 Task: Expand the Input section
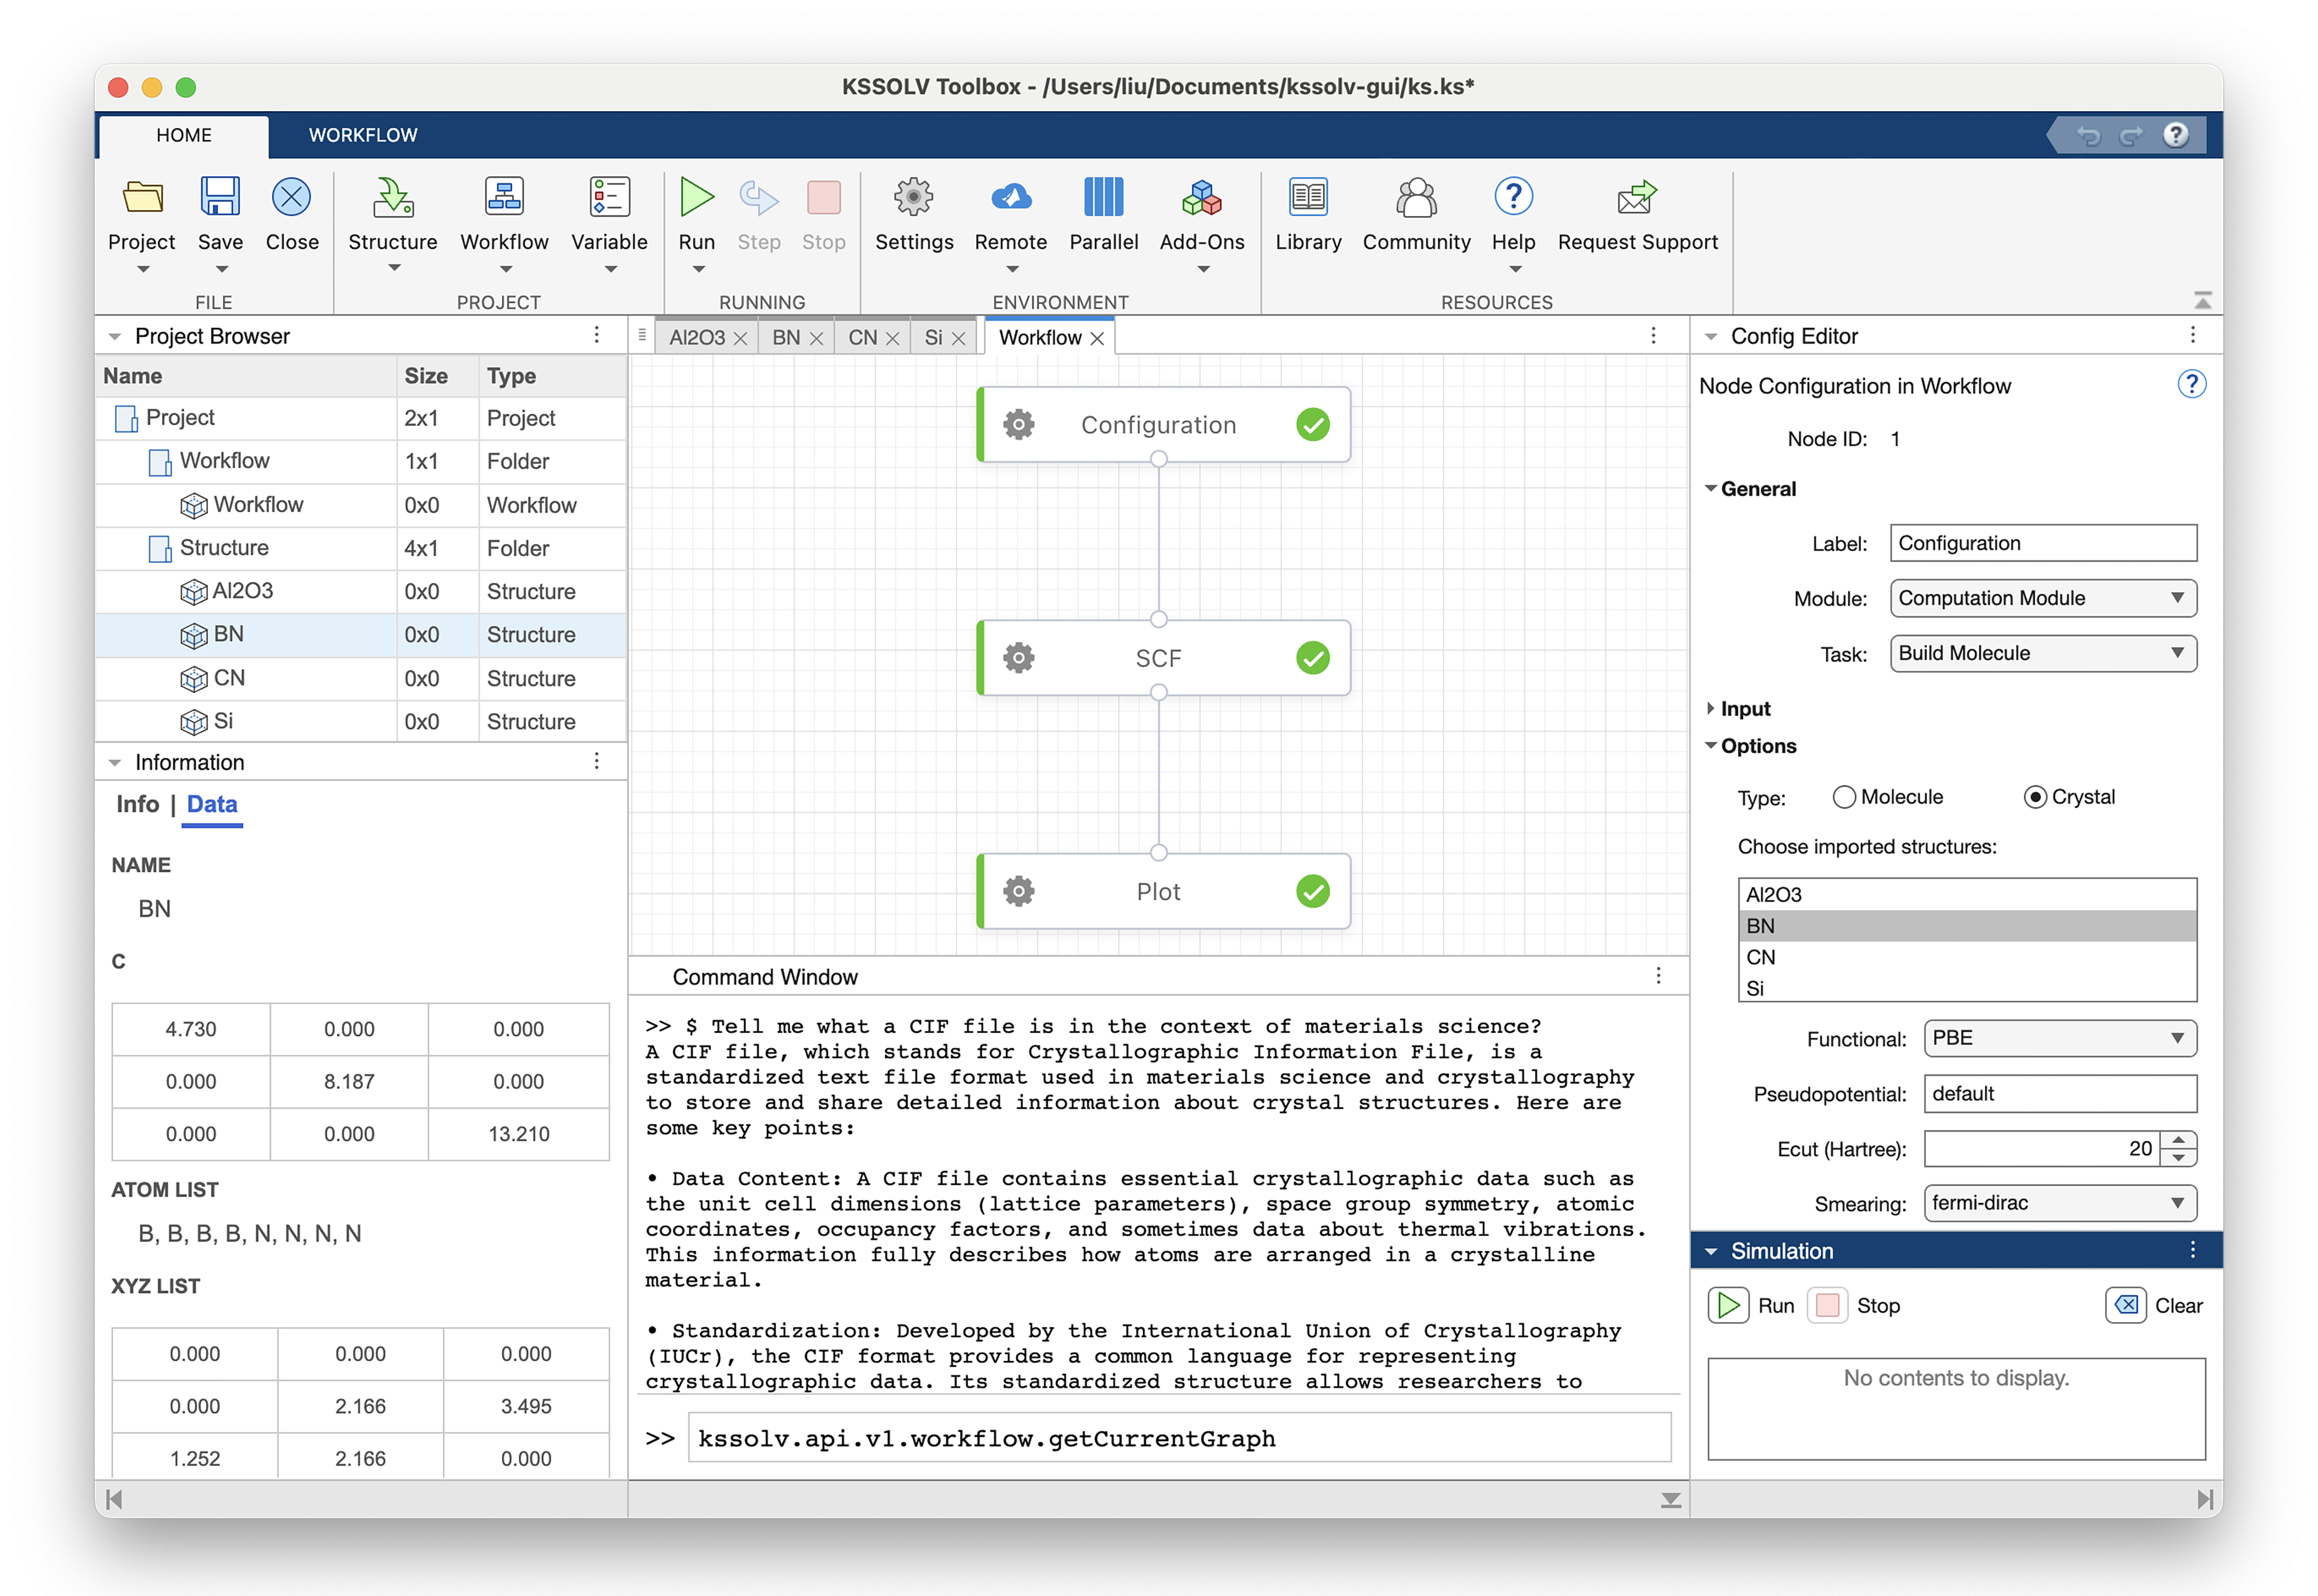coord(1710,708)
